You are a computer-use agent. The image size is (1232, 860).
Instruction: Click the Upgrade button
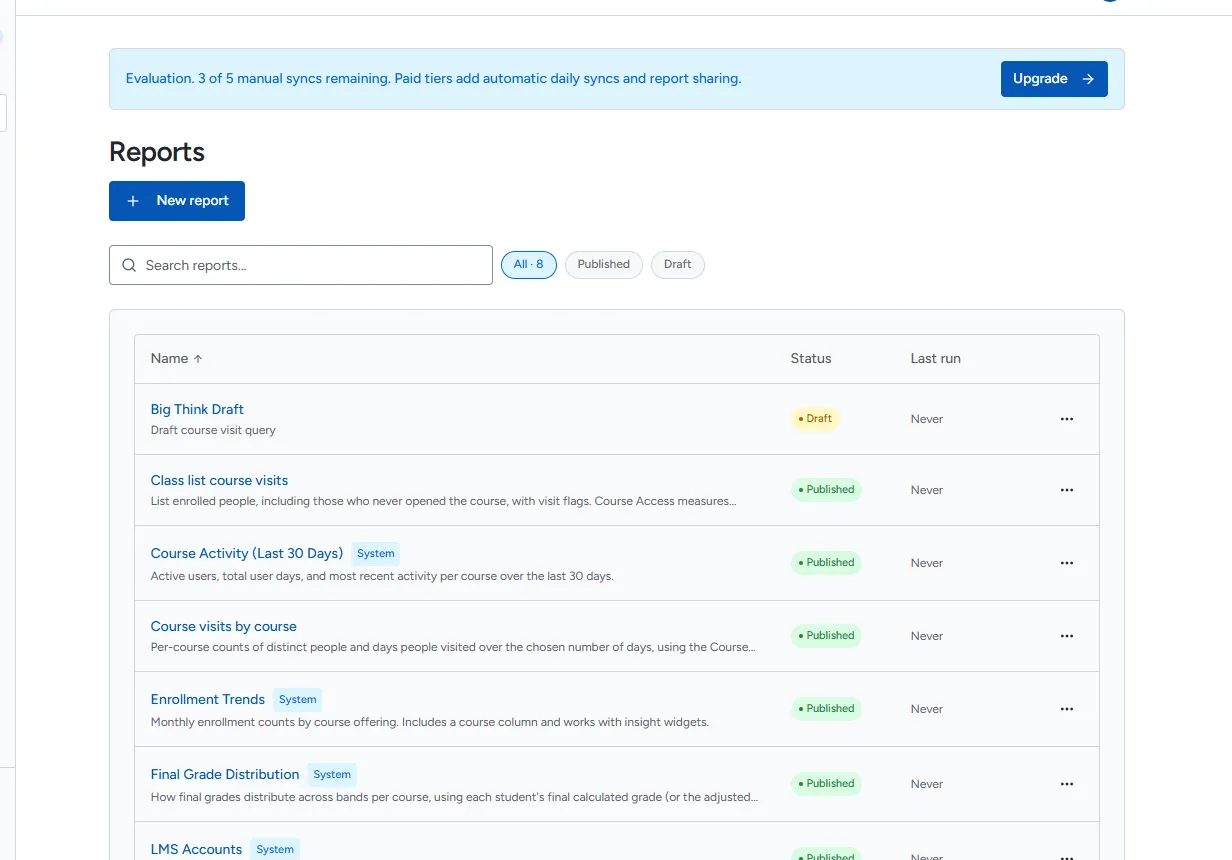pos(1054,79)
